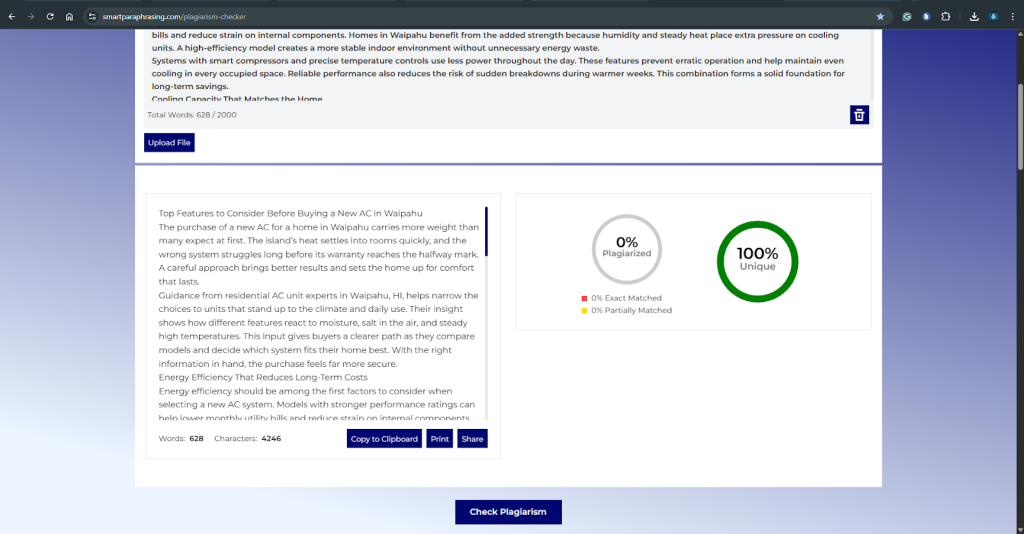Click the 100% Unique green circle
This screenshot has width=1024, height=534.
(757, 260)
